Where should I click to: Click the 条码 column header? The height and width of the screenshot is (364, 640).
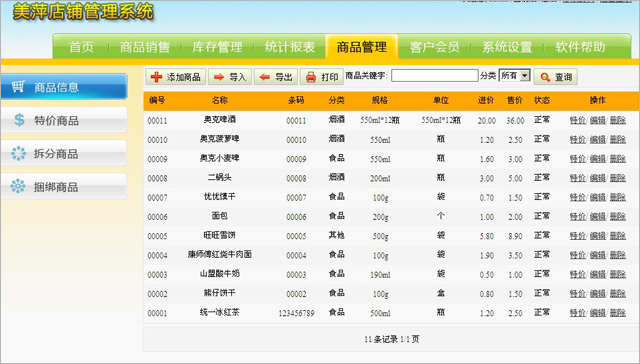[296, 100]
